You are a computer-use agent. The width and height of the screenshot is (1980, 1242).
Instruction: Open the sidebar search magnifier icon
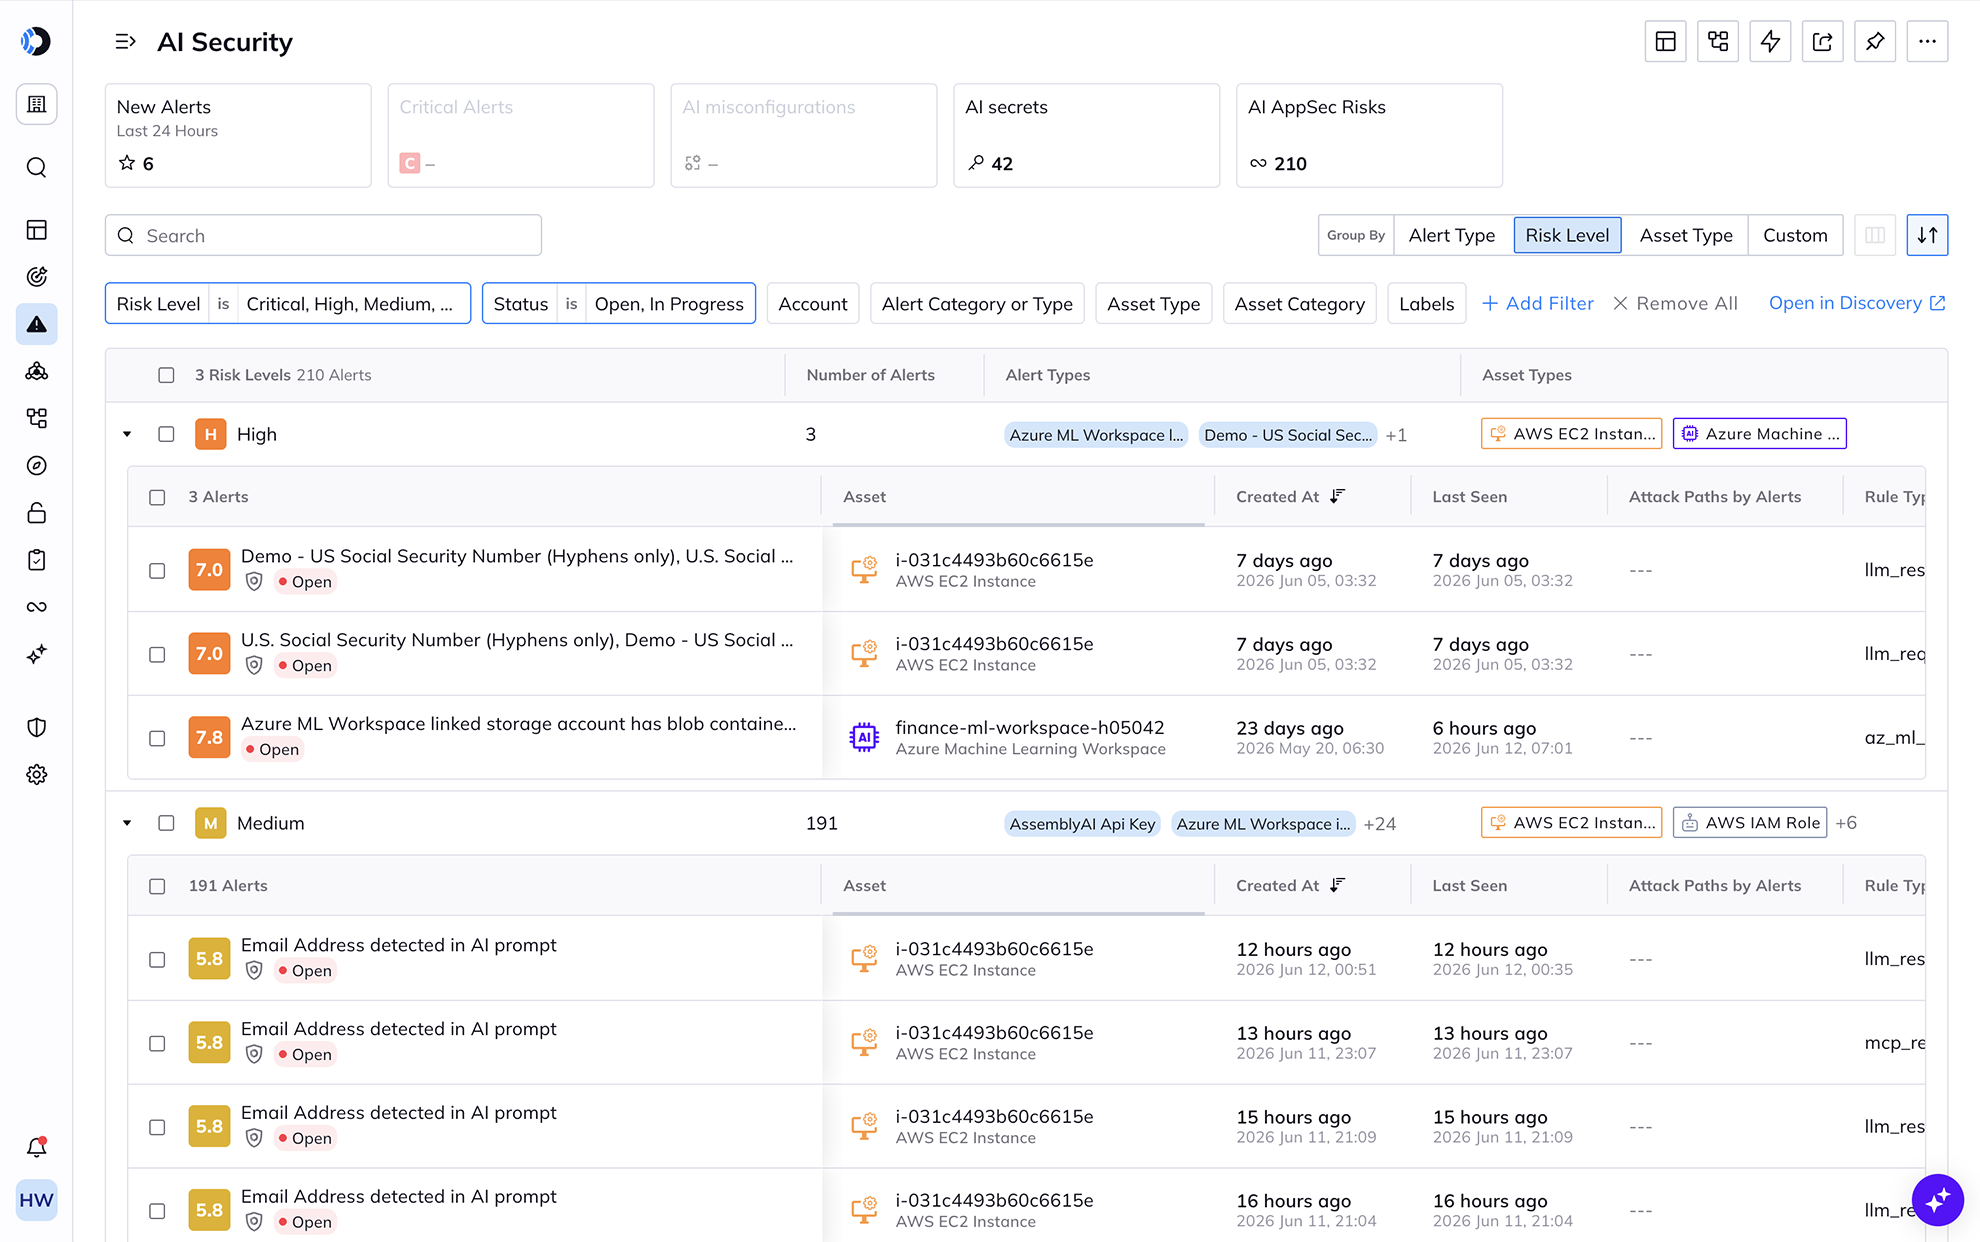tap(36, 167)
